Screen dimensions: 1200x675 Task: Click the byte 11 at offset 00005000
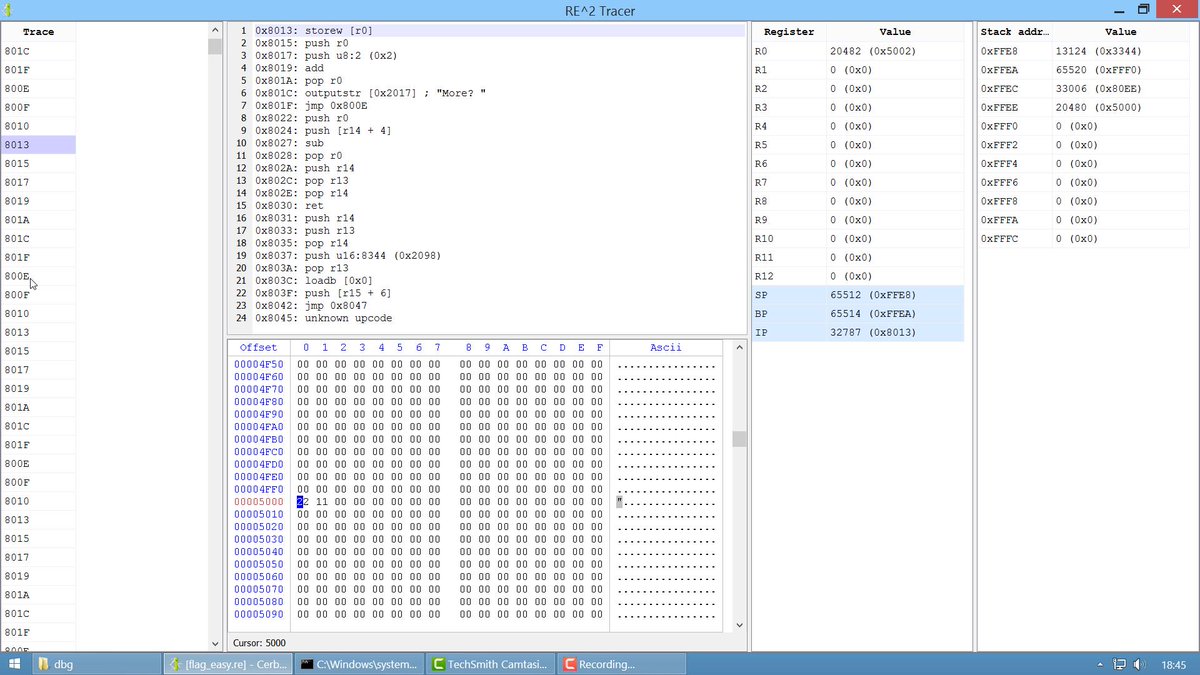click(321, 502)
